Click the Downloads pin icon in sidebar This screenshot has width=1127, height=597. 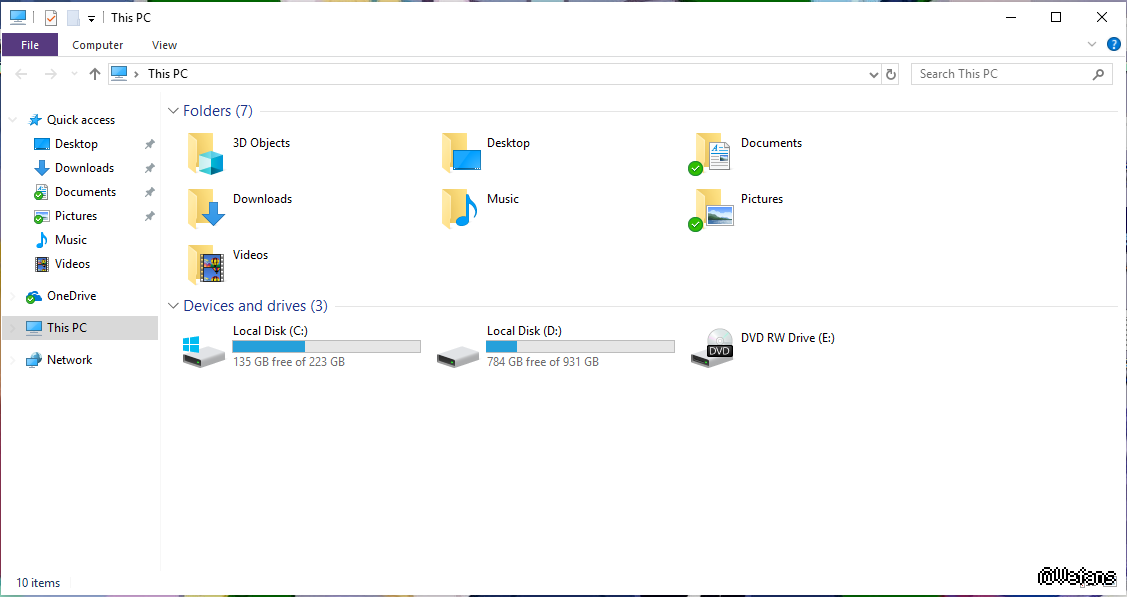tap(149, 168)
